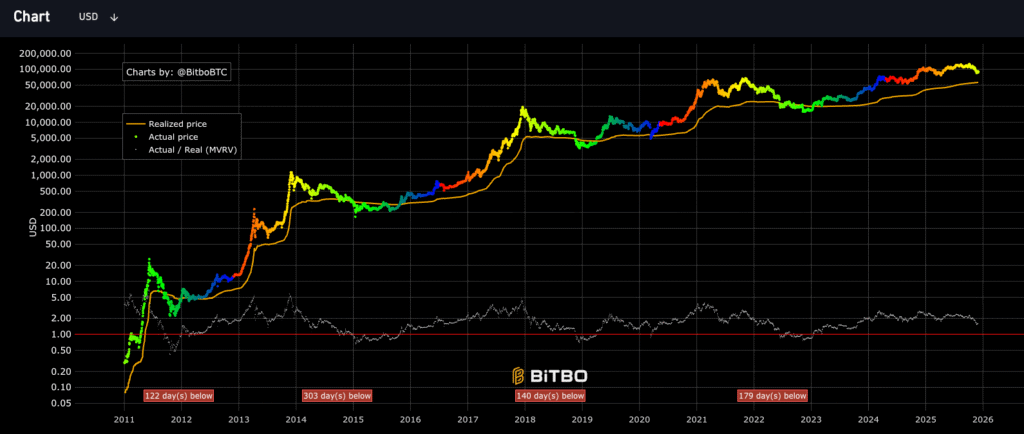Select the 303 day(s) below label
This screenshot has width=1024, height=434.
337,396
